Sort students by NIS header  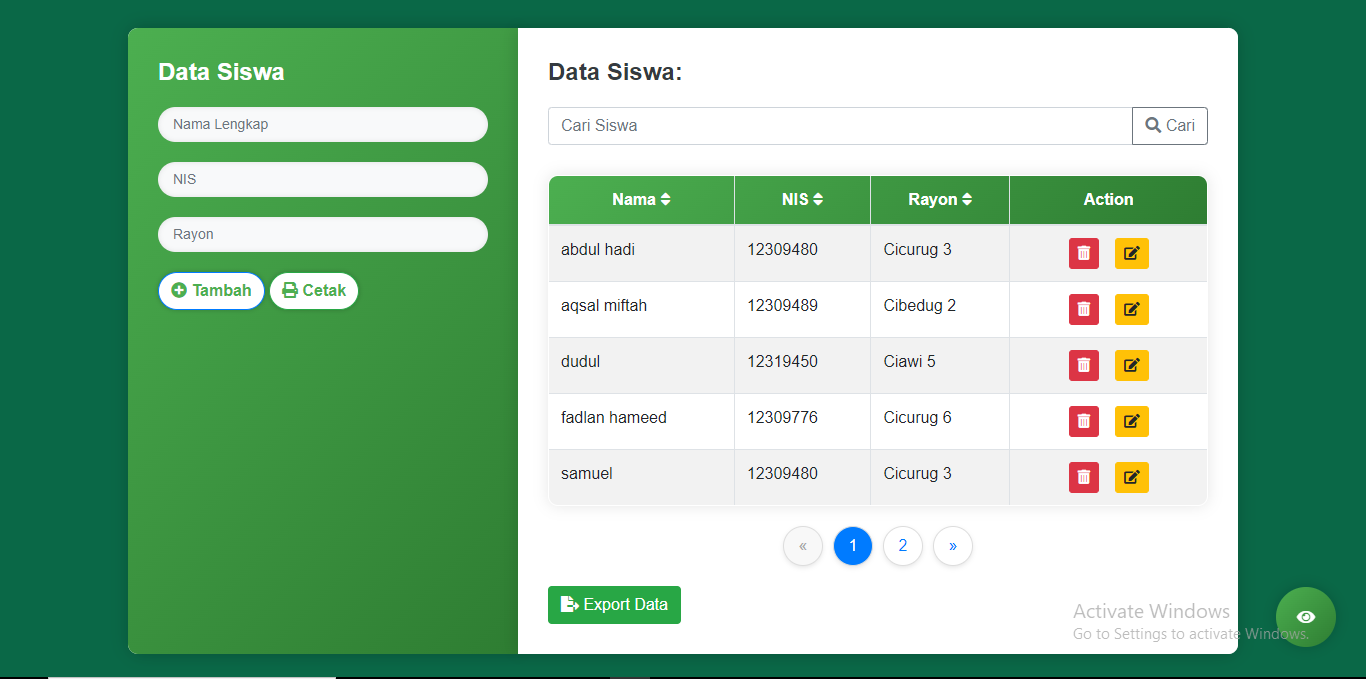802,200
